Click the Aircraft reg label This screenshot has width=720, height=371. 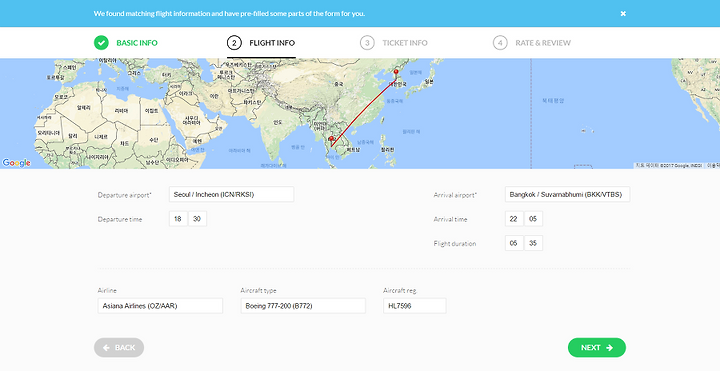click(399, 291)
